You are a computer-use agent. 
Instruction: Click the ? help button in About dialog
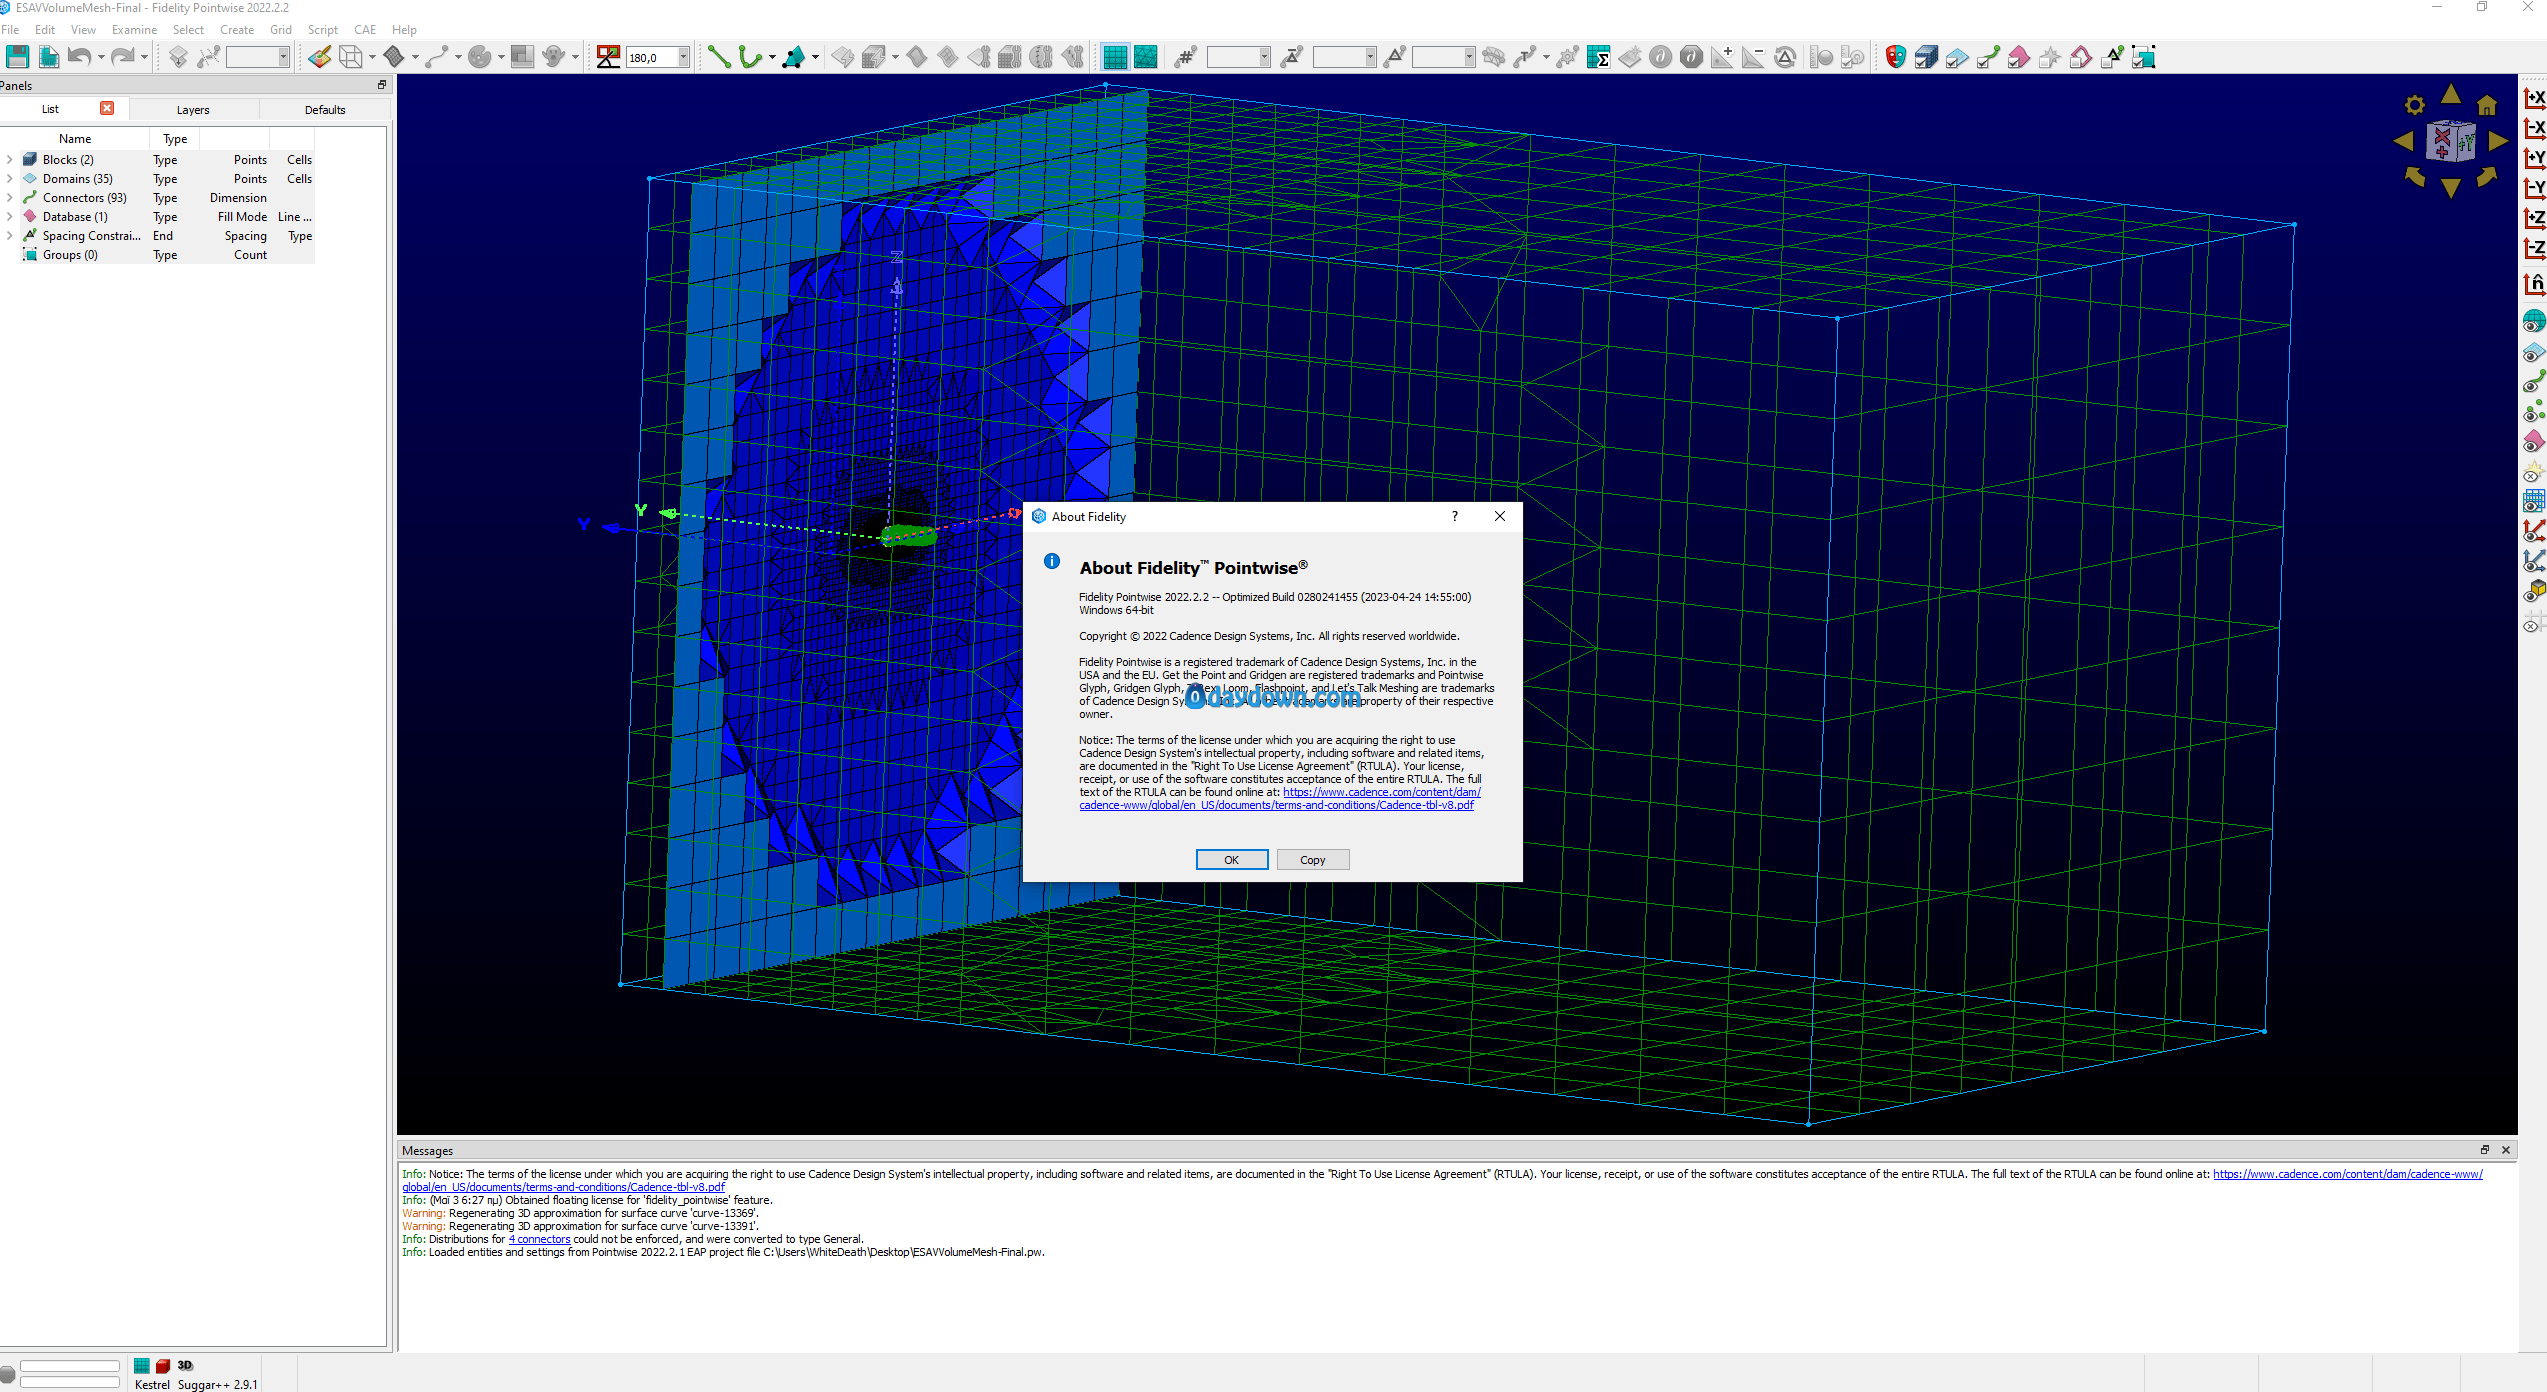coord(1455,516)
